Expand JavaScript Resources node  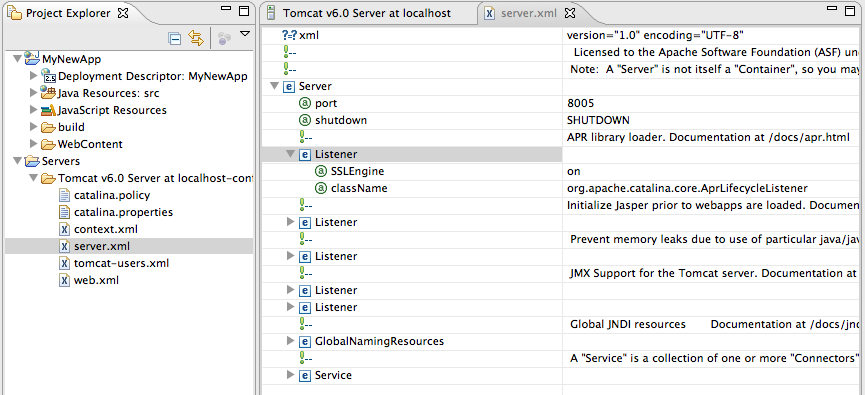33,110
